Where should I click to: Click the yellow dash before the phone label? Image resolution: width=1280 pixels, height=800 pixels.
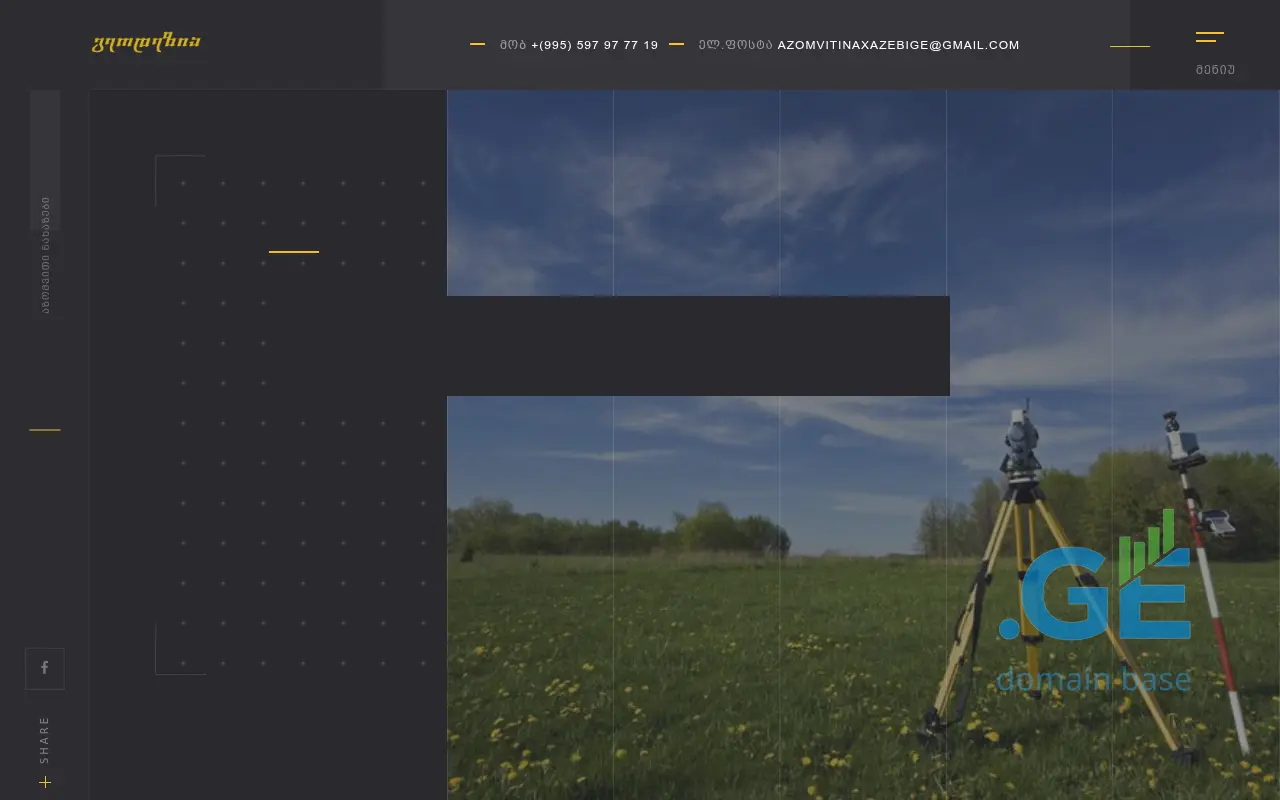tap(478, 45)
